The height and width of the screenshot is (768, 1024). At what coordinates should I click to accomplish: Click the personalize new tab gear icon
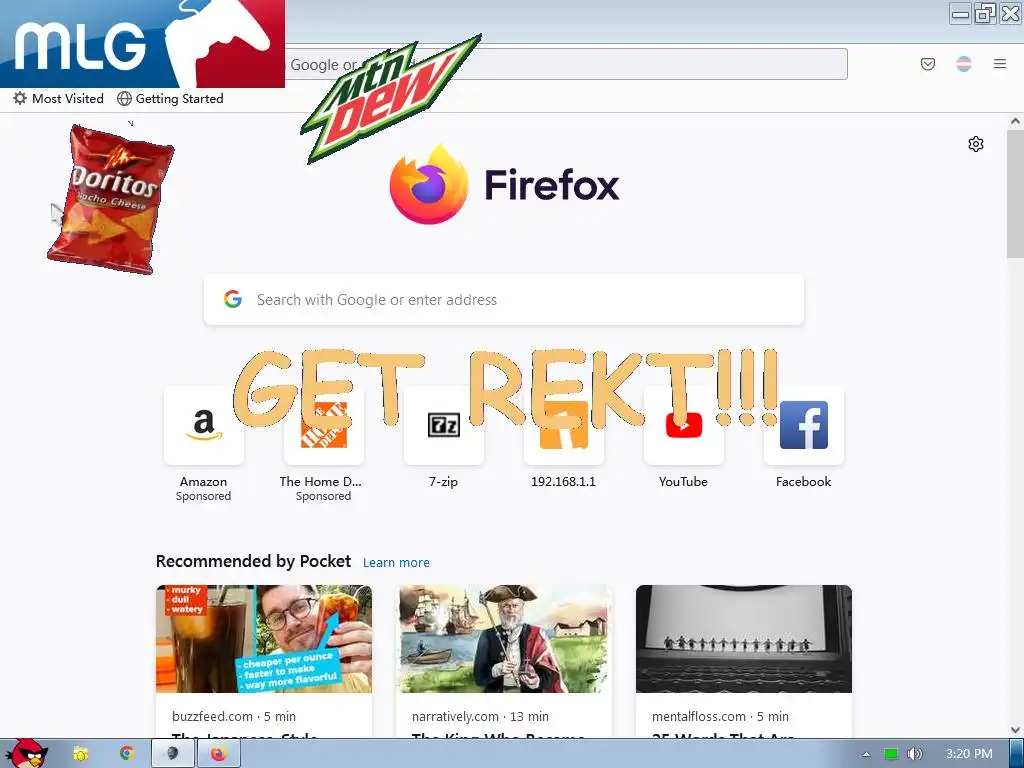click(976, 144)
